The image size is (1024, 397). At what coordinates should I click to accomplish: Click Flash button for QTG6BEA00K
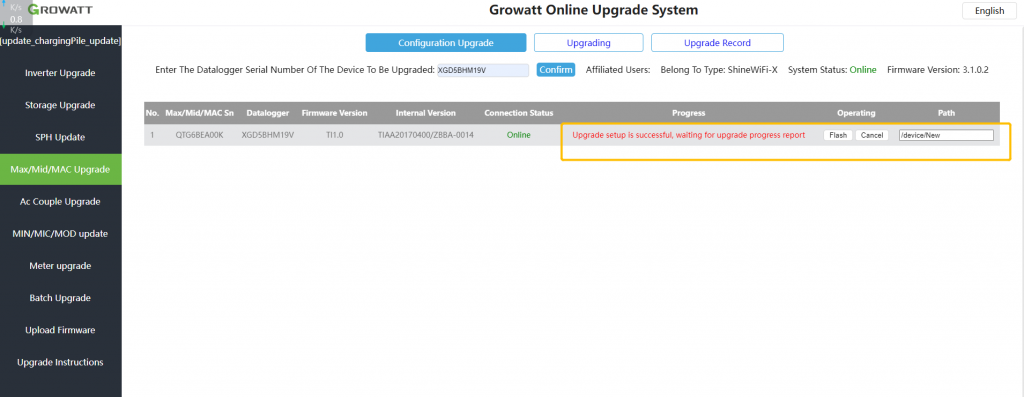pos(838,135)
